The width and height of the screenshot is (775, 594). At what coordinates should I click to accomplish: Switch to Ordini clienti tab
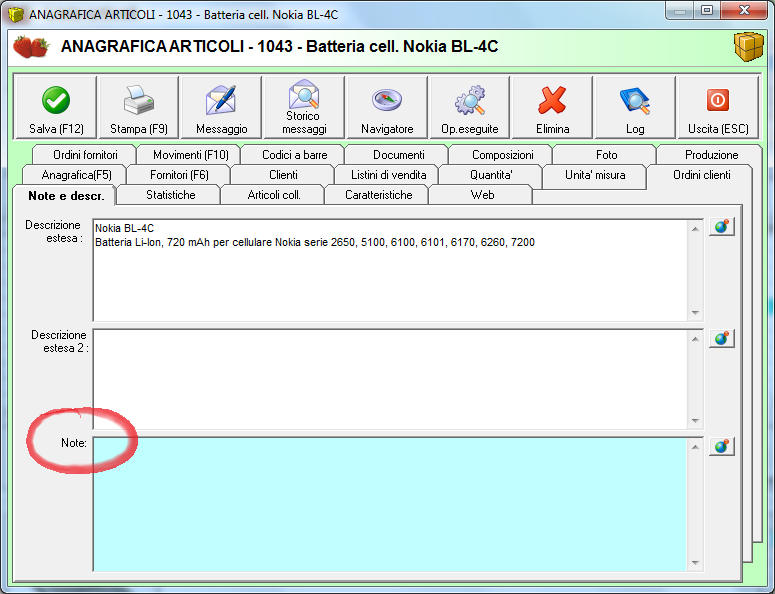701,175
